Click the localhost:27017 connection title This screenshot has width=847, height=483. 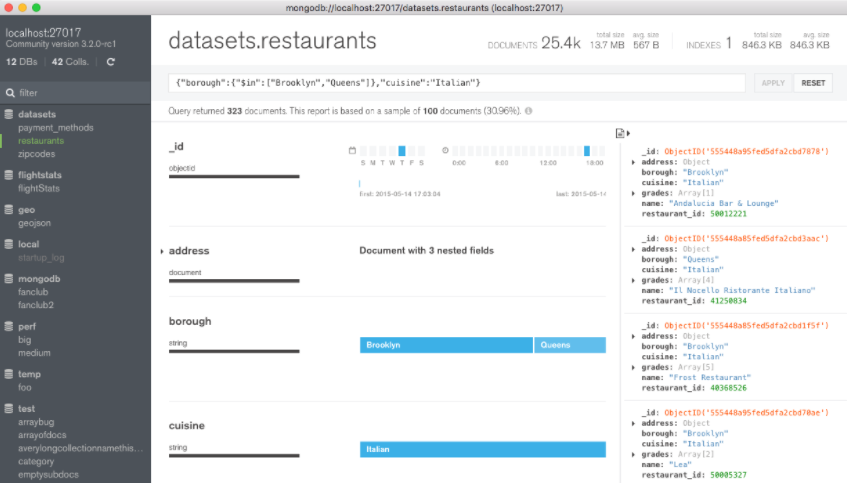43,32
